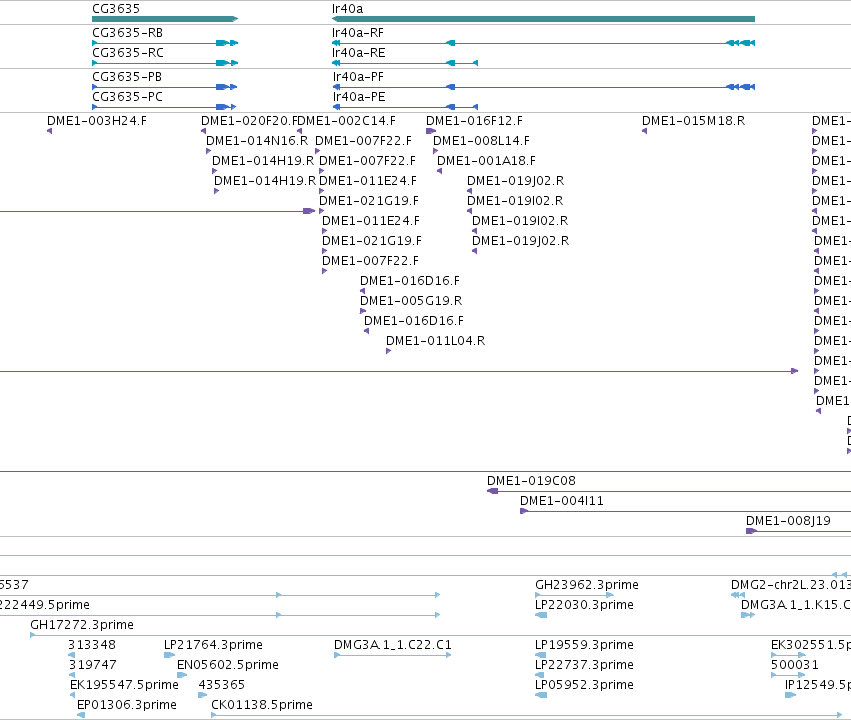The image size is (851, 720).
Task: Click the DME1-004I11 BAC label
Action: pyautogui.click(x=562, y=501)
